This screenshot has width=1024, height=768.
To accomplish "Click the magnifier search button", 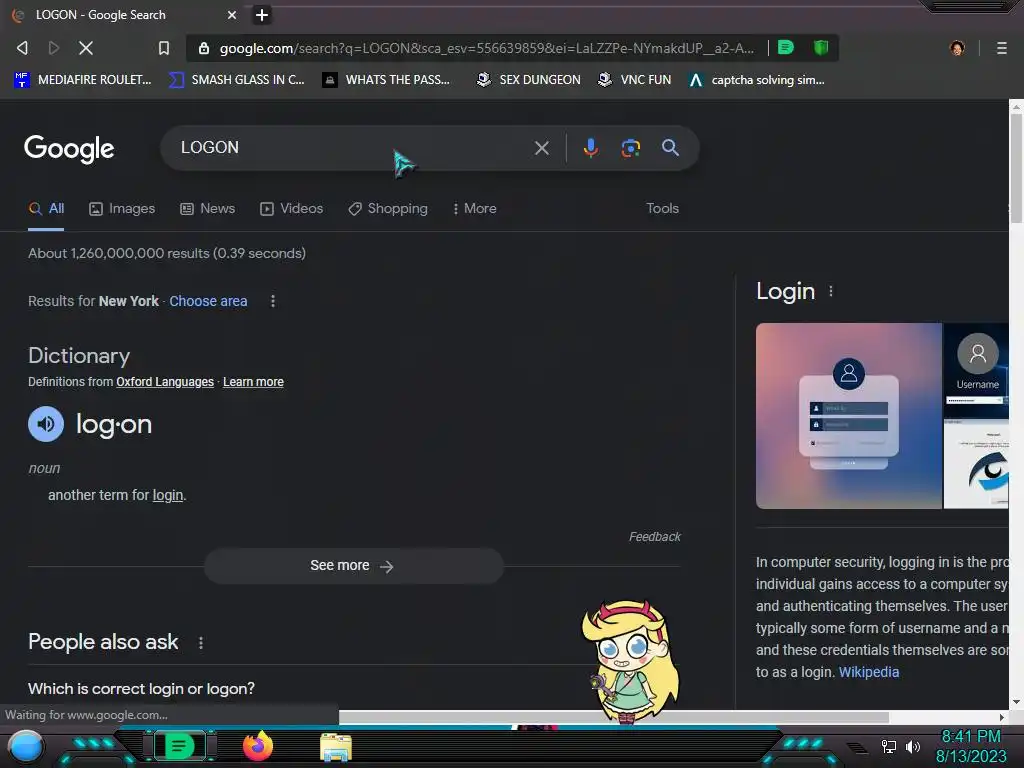I will coord(670,148).
